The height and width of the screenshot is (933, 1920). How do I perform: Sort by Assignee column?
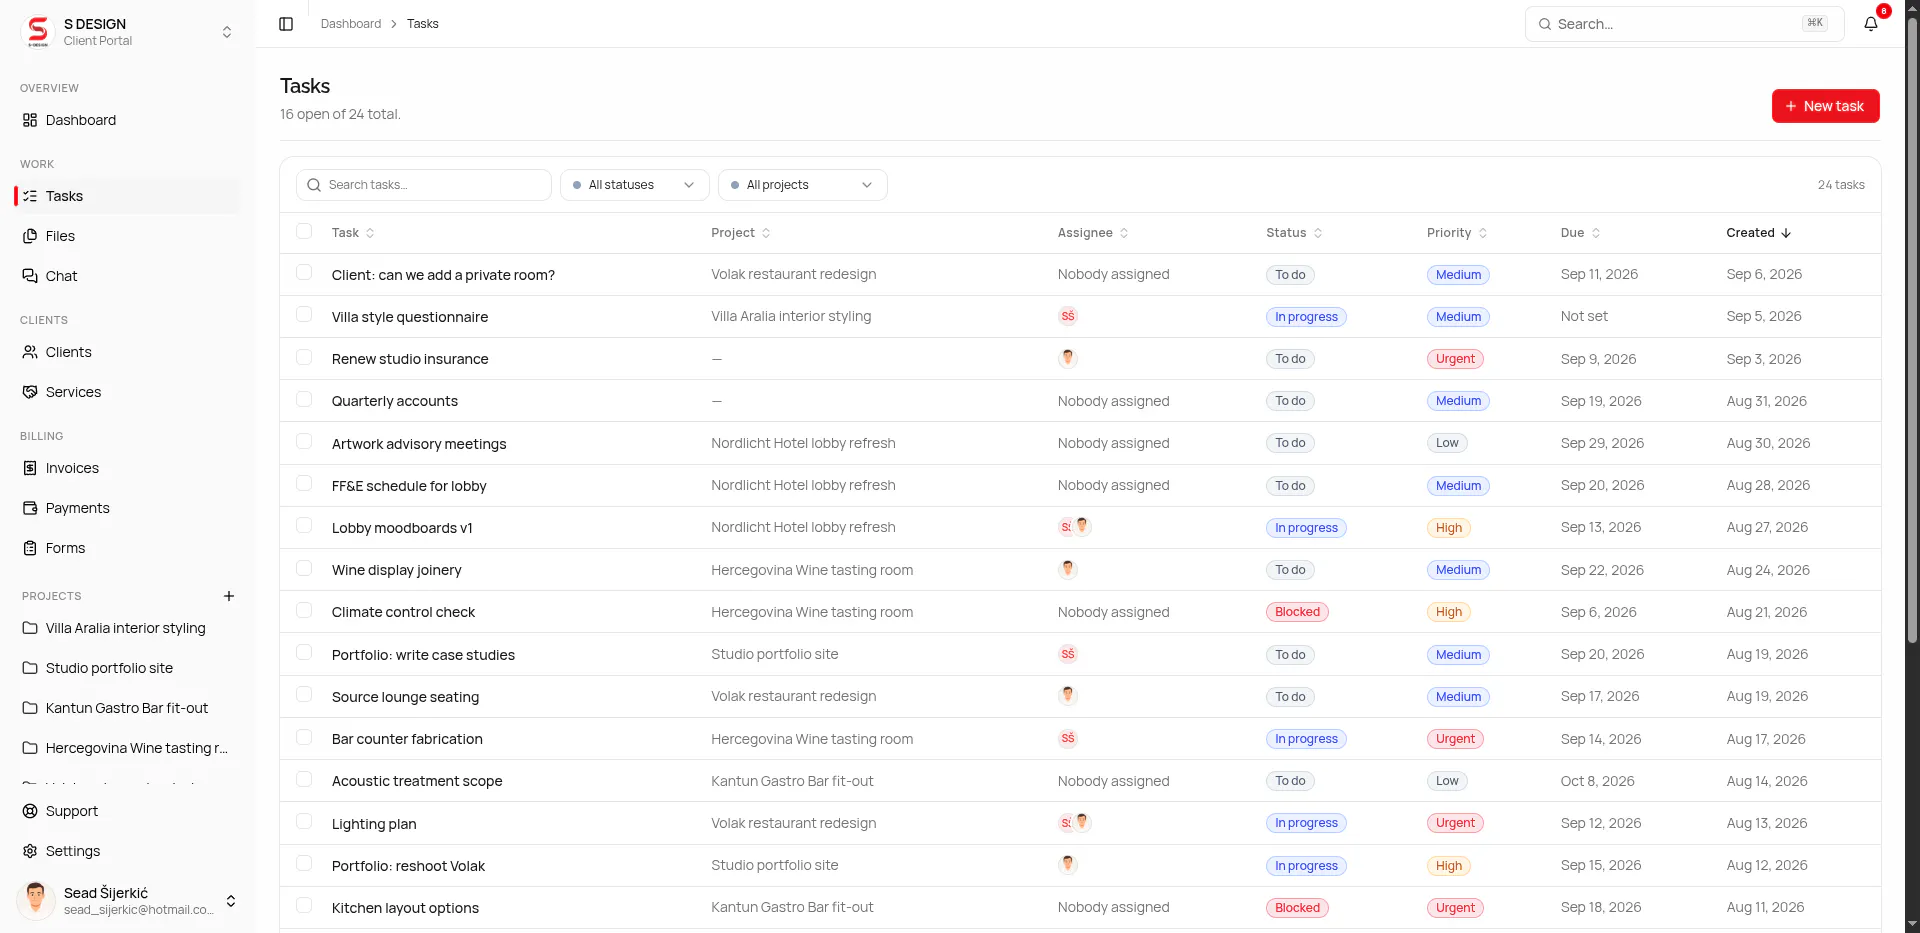tap(1093, 233)
